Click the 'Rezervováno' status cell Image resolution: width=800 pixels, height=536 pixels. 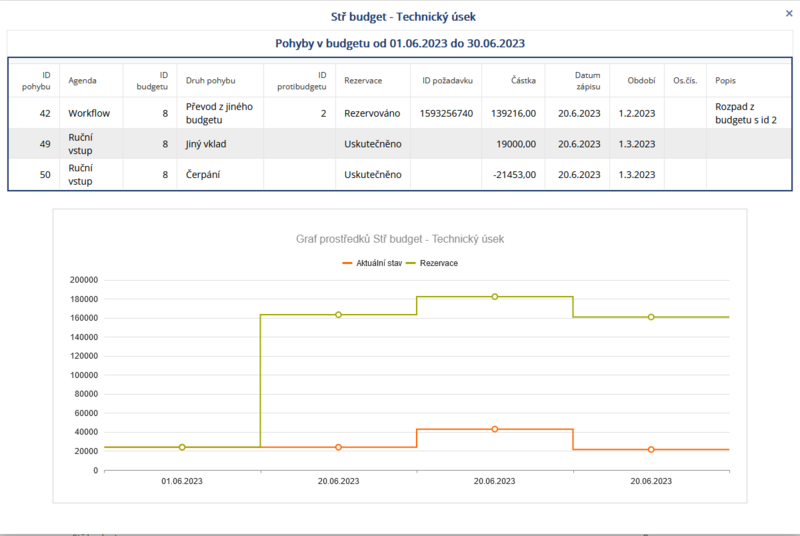[372, 113]
